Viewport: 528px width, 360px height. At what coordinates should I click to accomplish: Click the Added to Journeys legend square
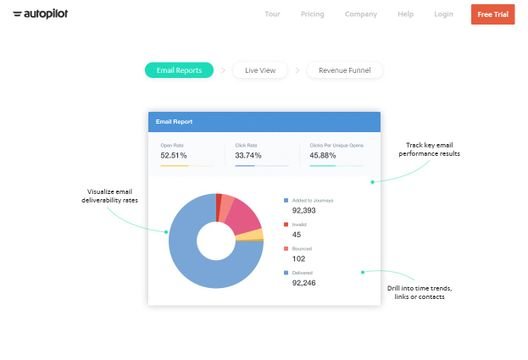coord(286,200)
